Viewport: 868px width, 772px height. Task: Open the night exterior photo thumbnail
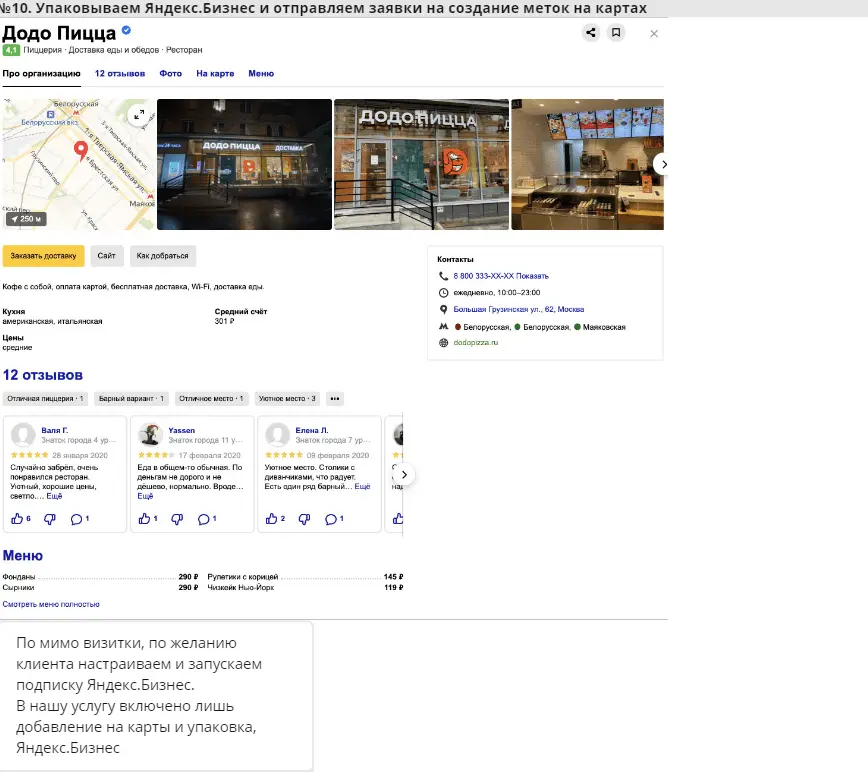[244, 164]
